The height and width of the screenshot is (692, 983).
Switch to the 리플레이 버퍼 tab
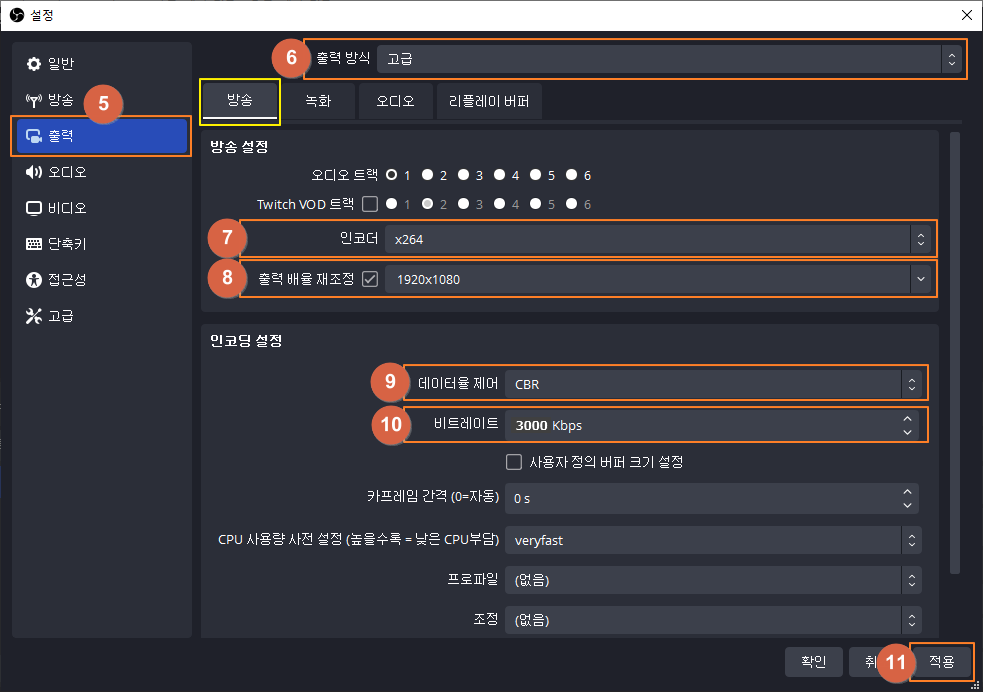coord(489,101)
